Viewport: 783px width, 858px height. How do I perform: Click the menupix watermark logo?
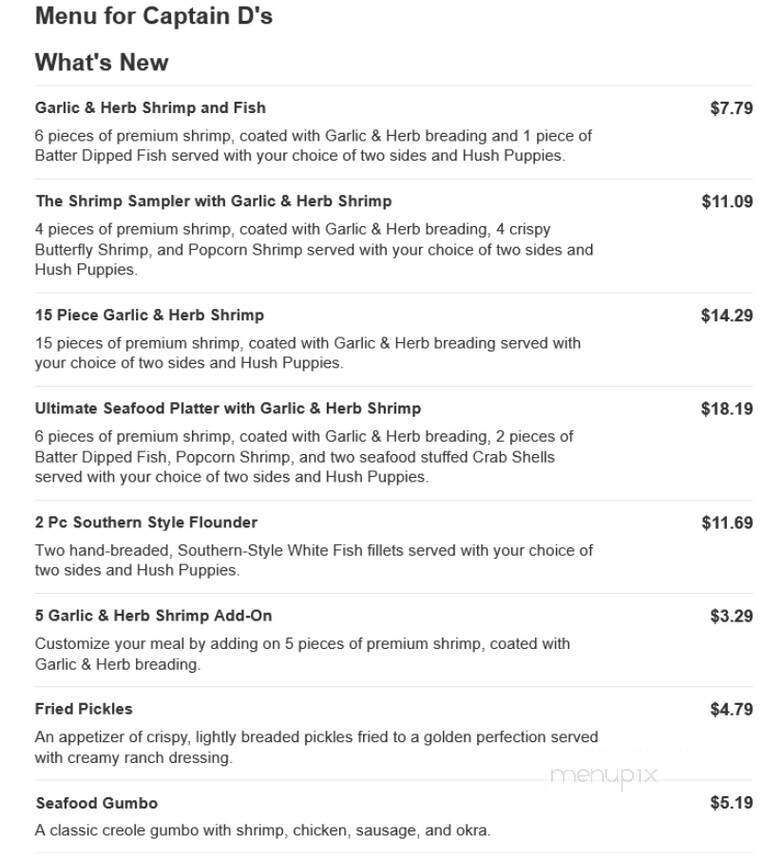(x=604, y=776)
